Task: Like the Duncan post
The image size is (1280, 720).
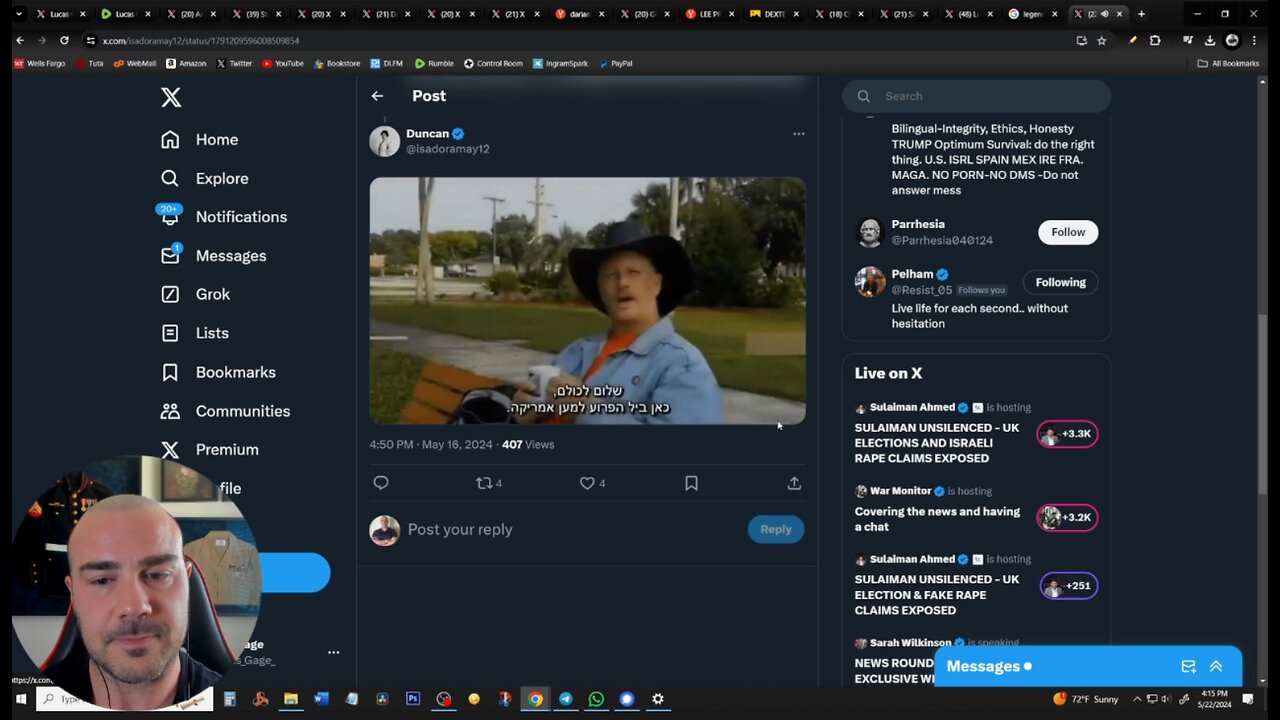Action: coord(587,483)
